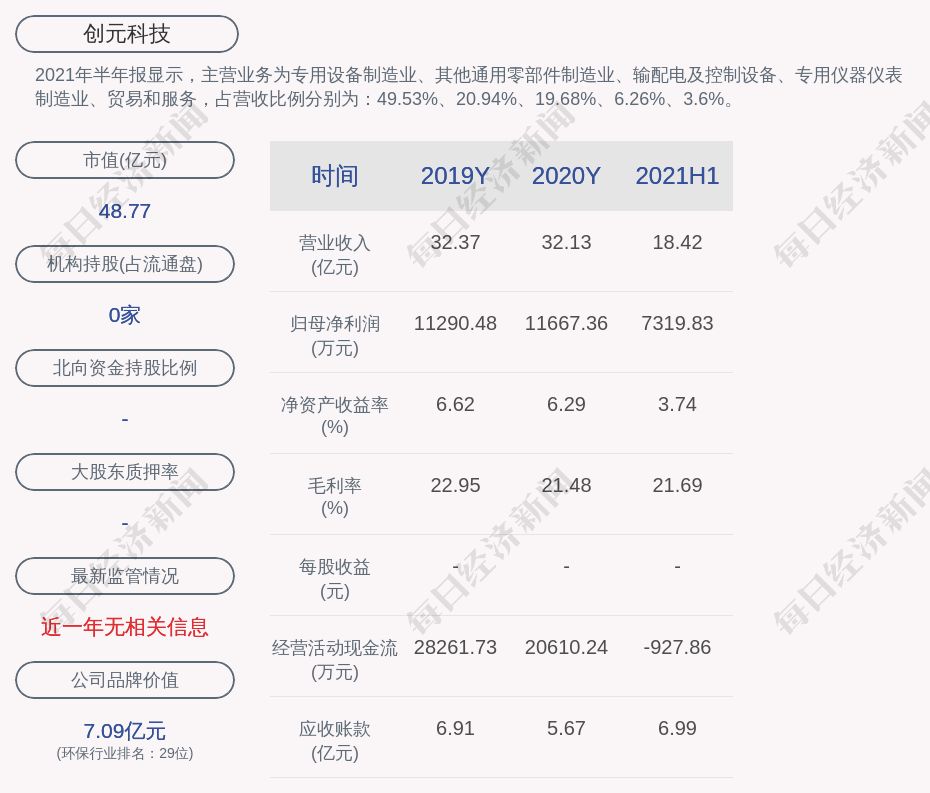The height and width of the screenshot is (793, 930).
Task: Click the 48.77 market value figure
Action: 125,211
